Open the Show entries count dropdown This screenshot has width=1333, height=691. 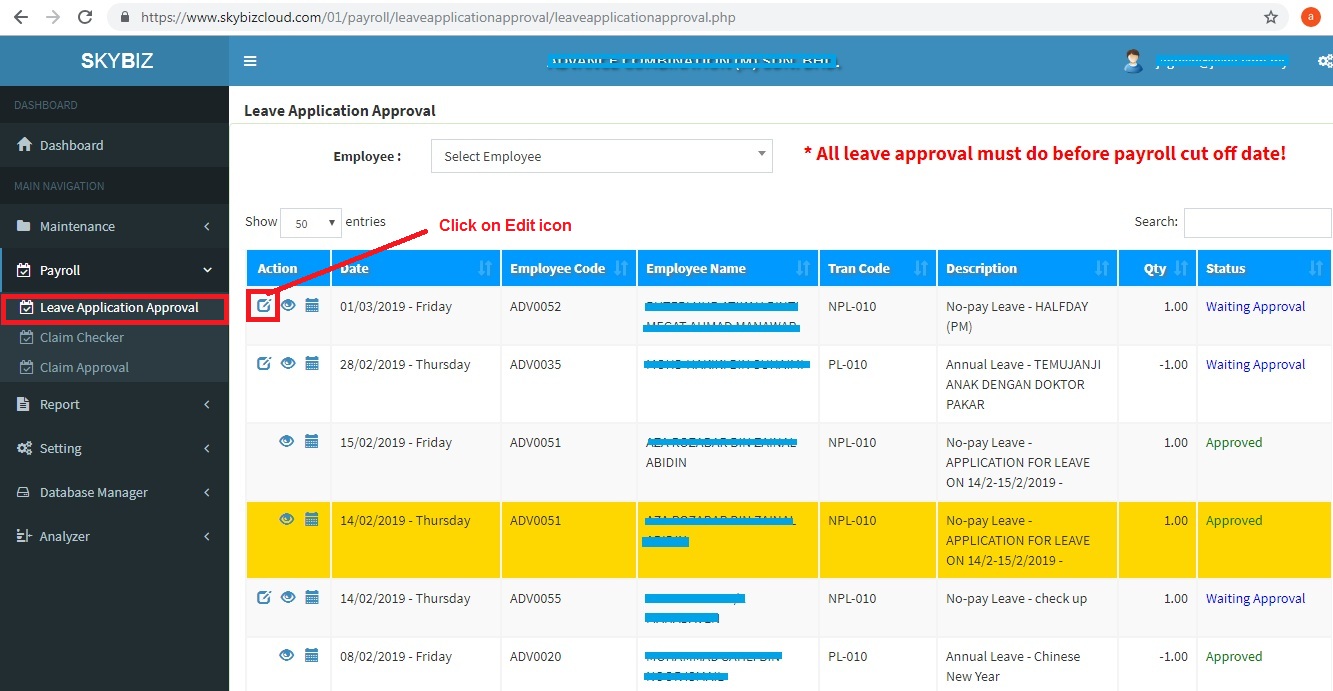coord(310,223)
